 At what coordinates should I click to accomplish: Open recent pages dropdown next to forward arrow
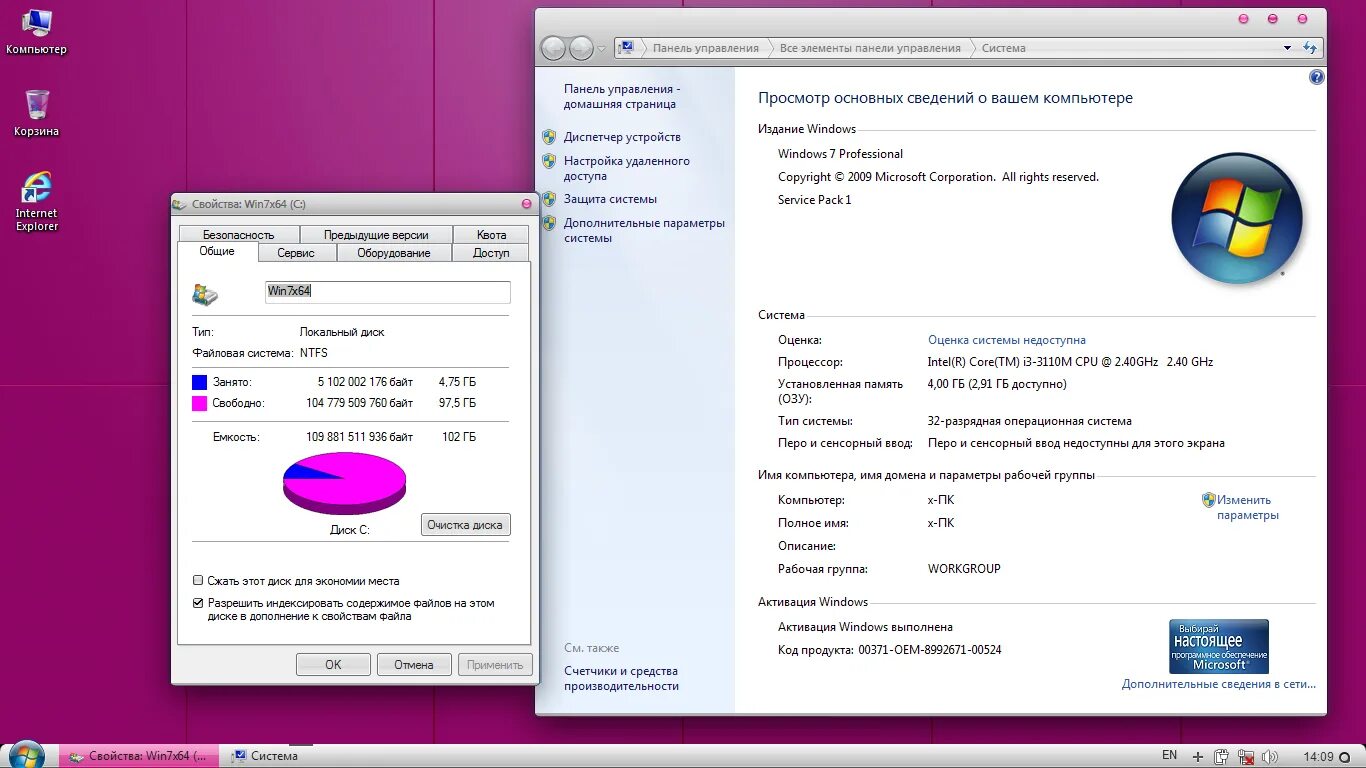tap(602, 48)
